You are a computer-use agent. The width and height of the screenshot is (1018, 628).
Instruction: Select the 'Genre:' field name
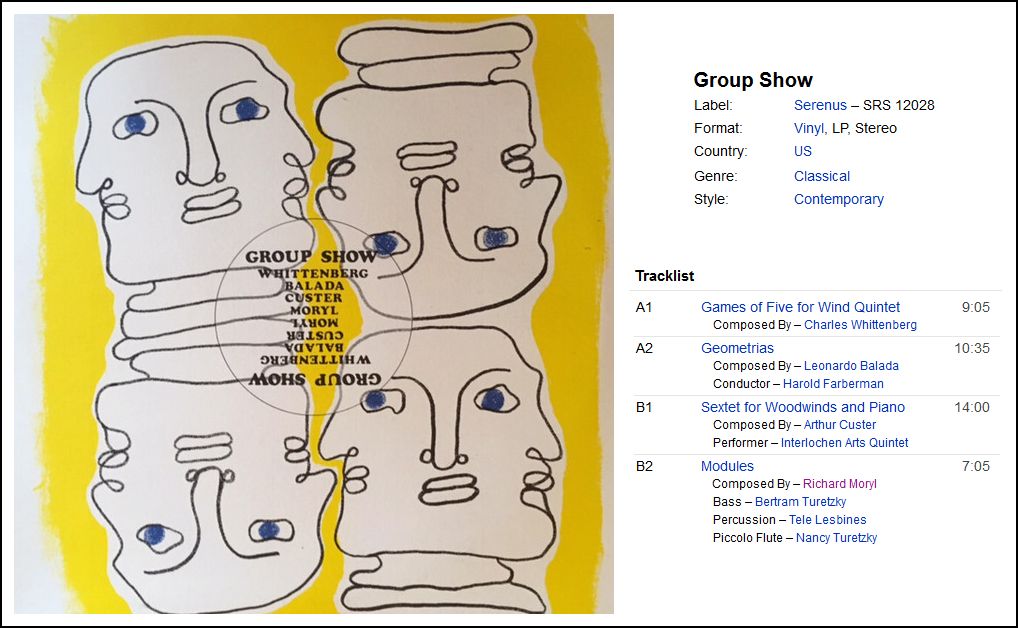point(715,176)
